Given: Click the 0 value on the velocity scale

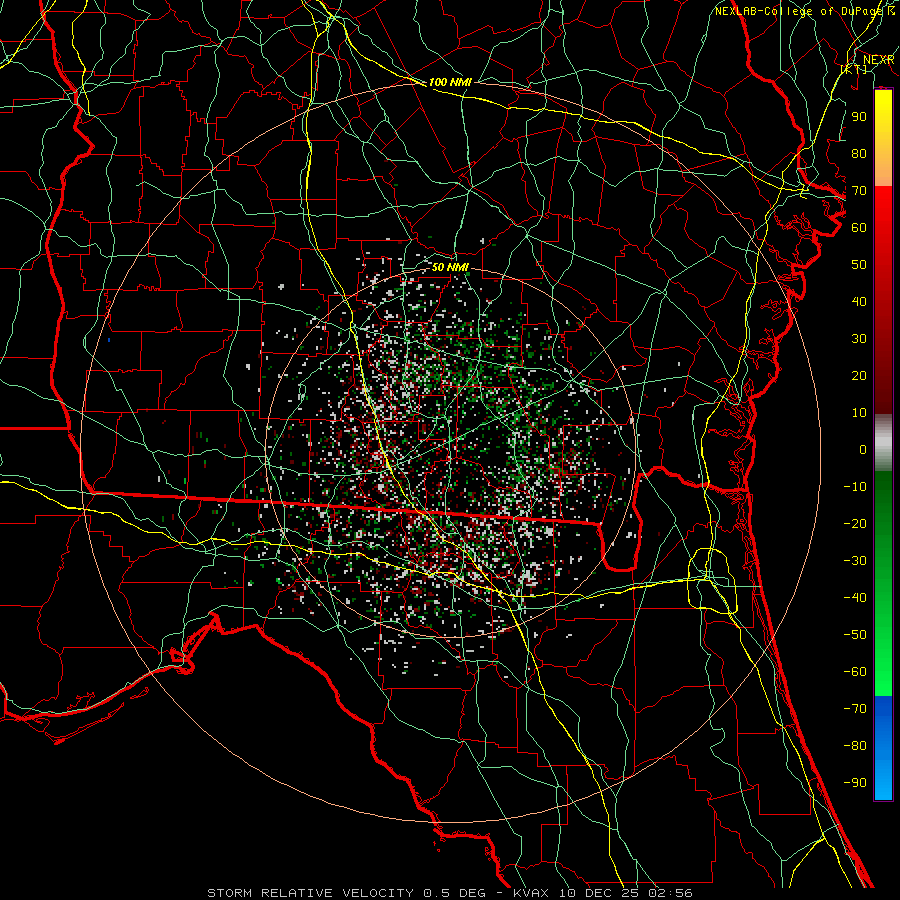Looking at the screenshot, I should pos(863,449).
